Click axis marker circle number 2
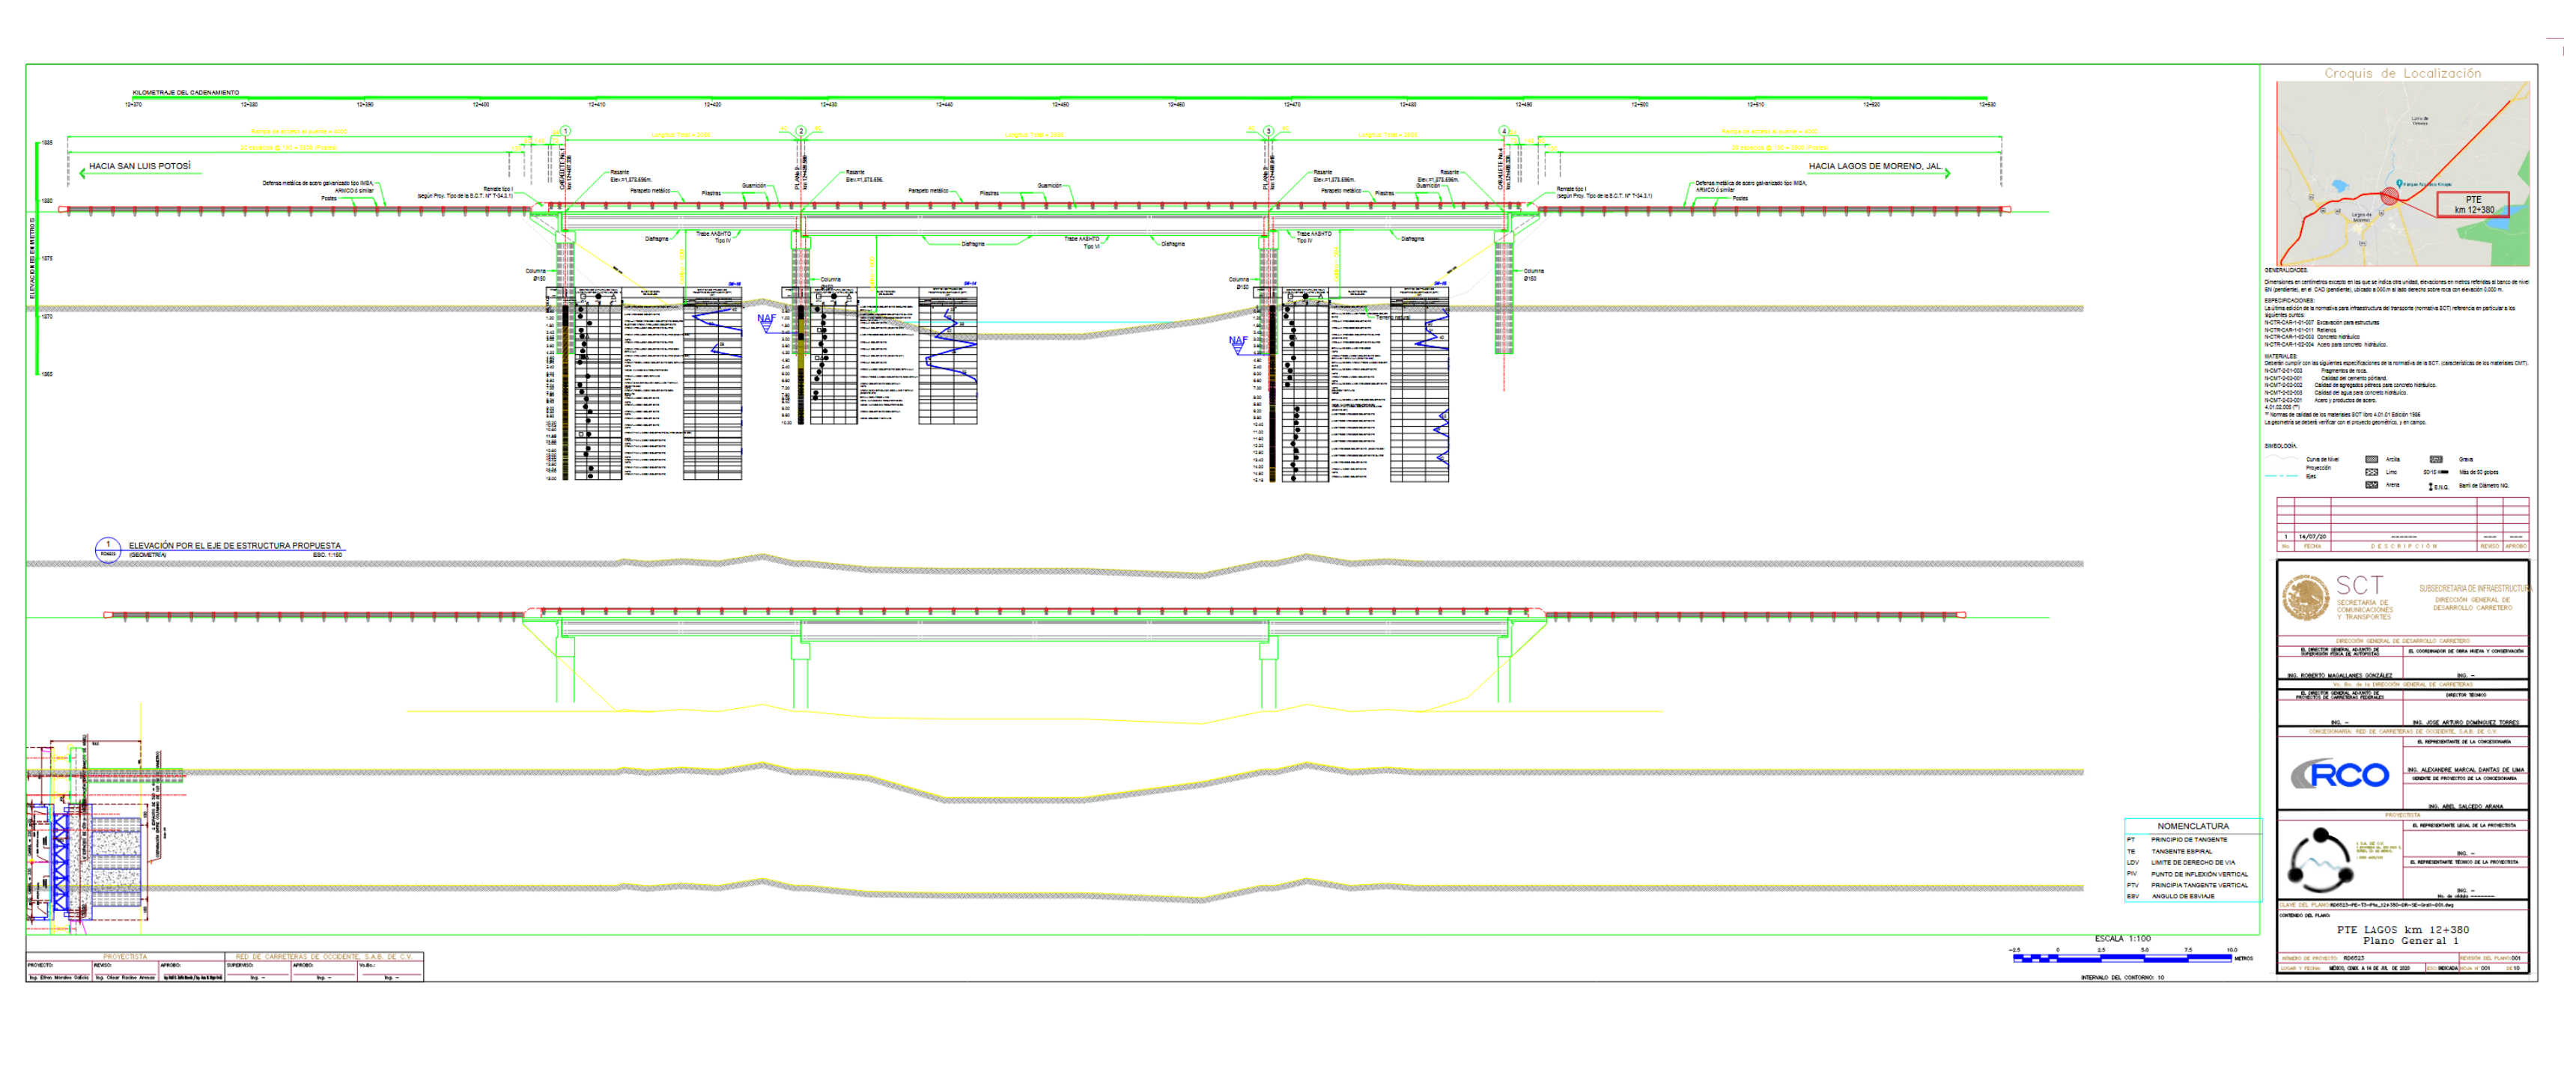This screenshot has height=1078, width=2576. [x=800, y=131]
